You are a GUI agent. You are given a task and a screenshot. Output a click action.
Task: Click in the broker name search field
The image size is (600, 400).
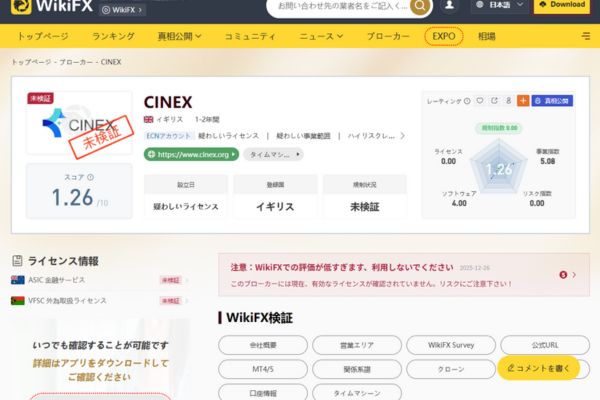tap(342, 6)
